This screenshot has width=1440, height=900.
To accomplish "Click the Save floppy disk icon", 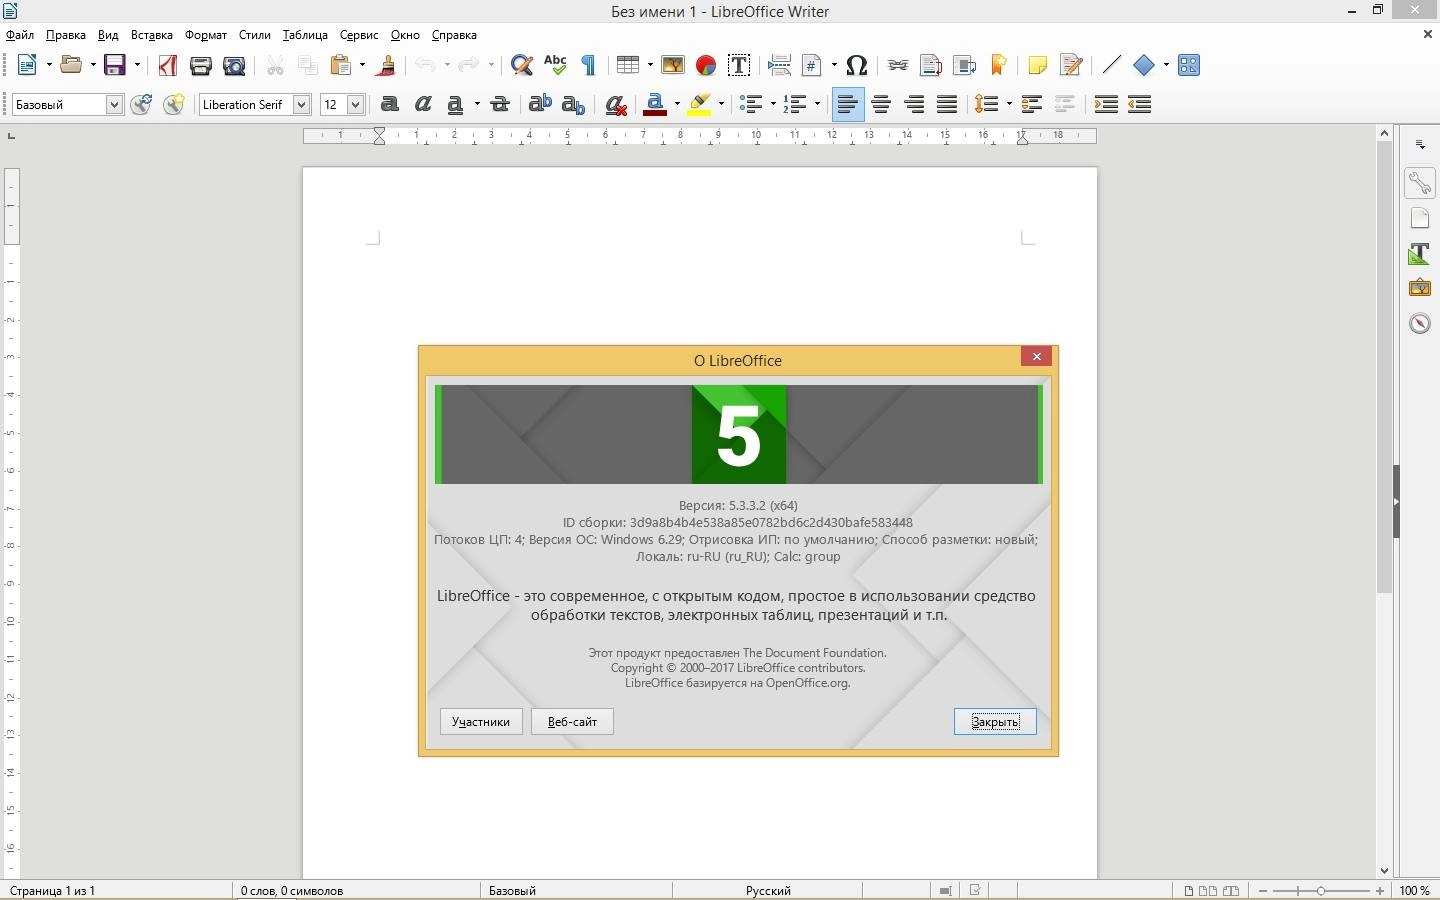I will pos(115,65).
